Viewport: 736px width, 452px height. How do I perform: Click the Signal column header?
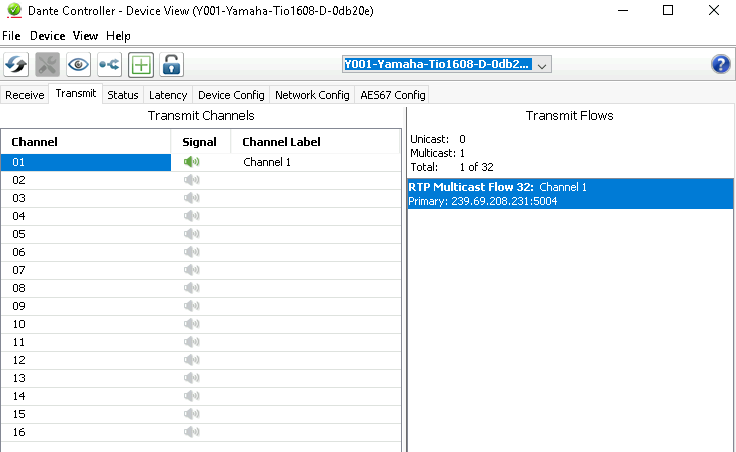coord(200,142)
